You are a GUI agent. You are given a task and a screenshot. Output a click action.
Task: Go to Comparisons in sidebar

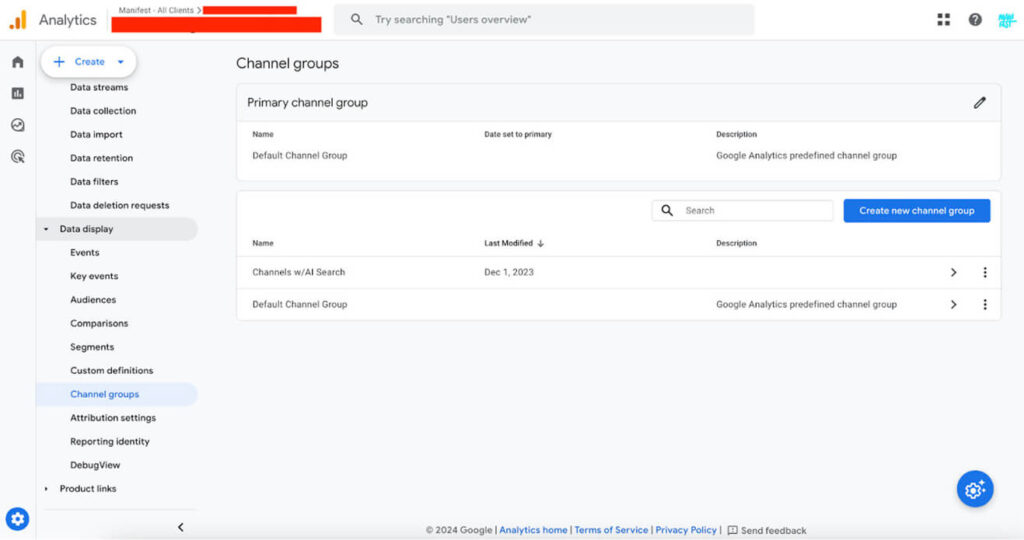[99, 323]
